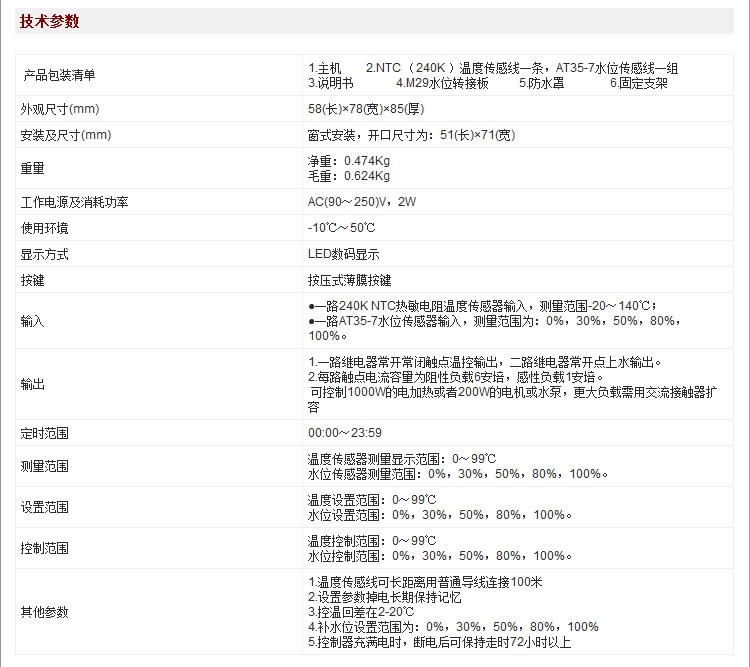Select the 温度设置范围：0～99℃ line
This screenshot has height=667, width=750.
[372, 500]
